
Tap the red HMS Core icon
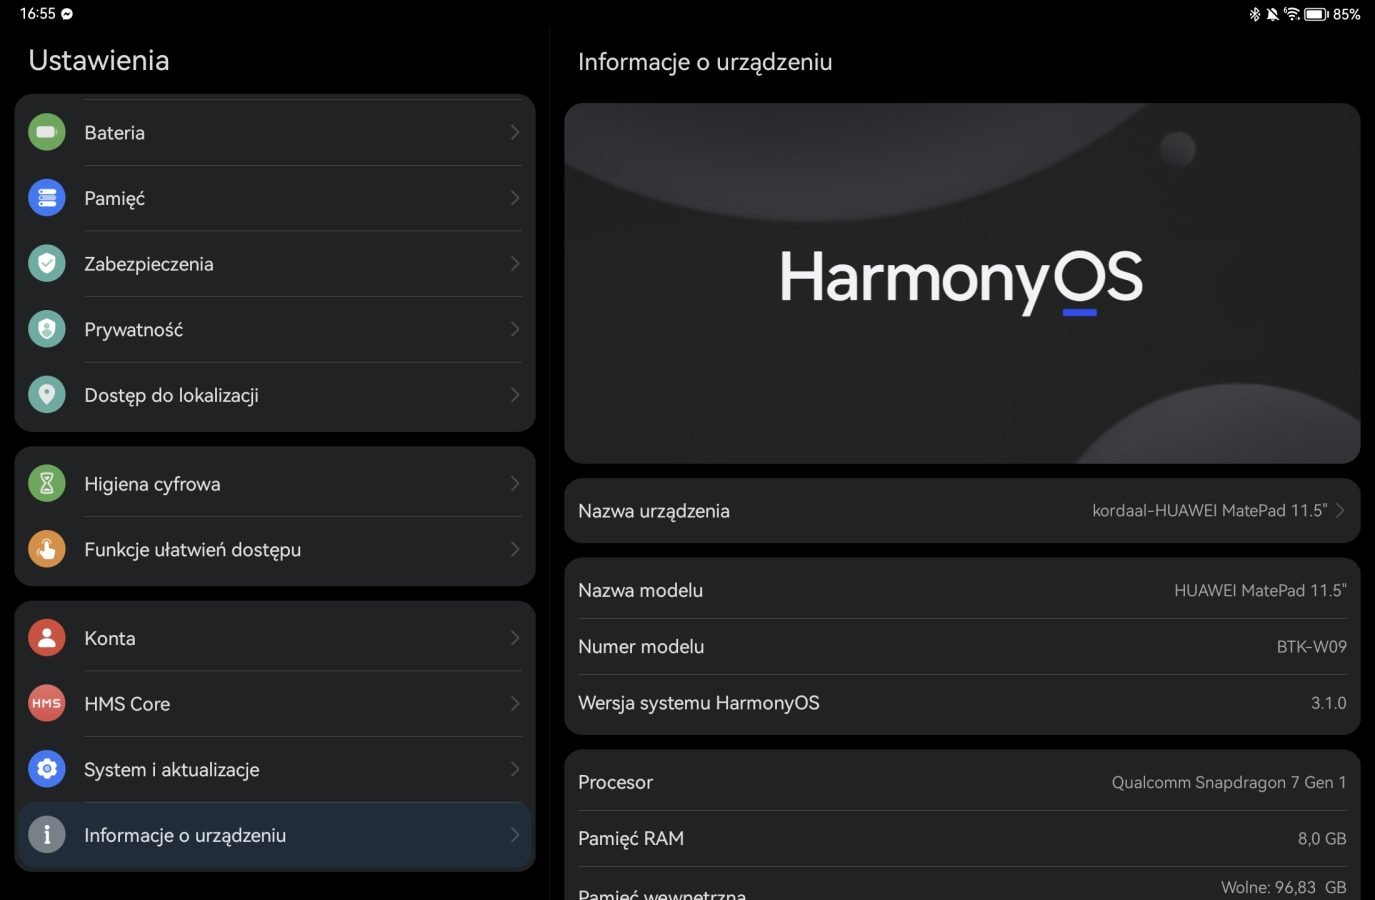[47, 704]
